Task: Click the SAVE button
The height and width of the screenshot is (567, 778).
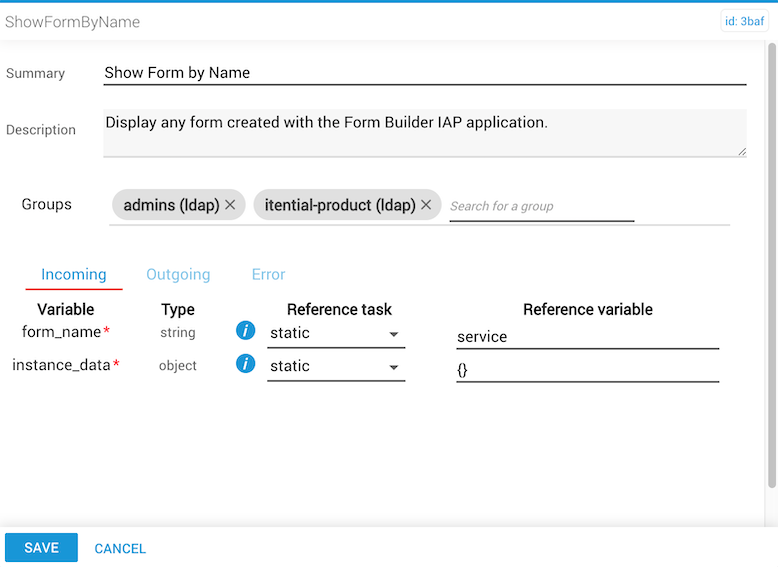Action: [x=41, y=548]
